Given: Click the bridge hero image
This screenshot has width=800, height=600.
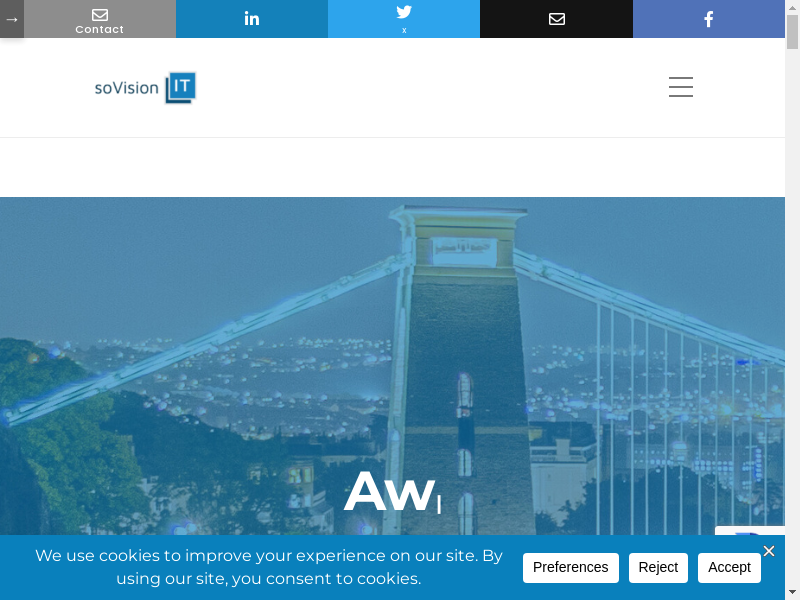Looking at the screenshot, I should [x=392, y=366].
